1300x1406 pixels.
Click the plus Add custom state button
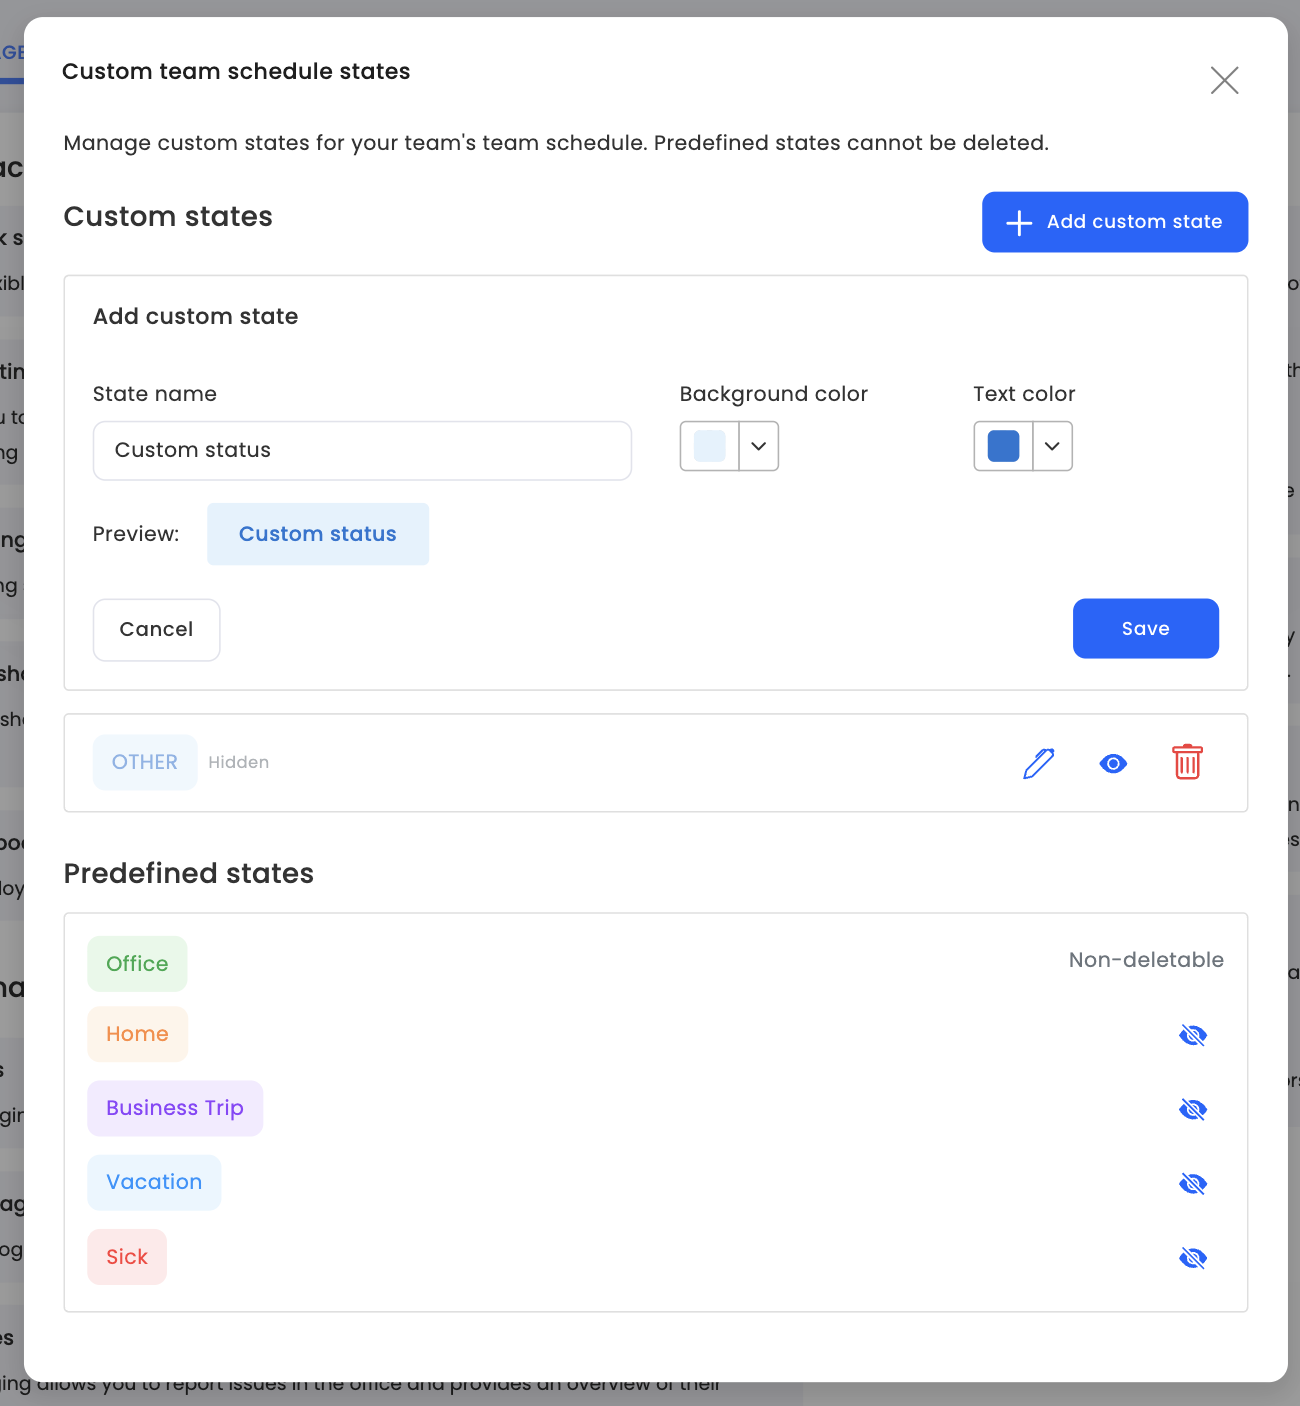[1114, 222]
